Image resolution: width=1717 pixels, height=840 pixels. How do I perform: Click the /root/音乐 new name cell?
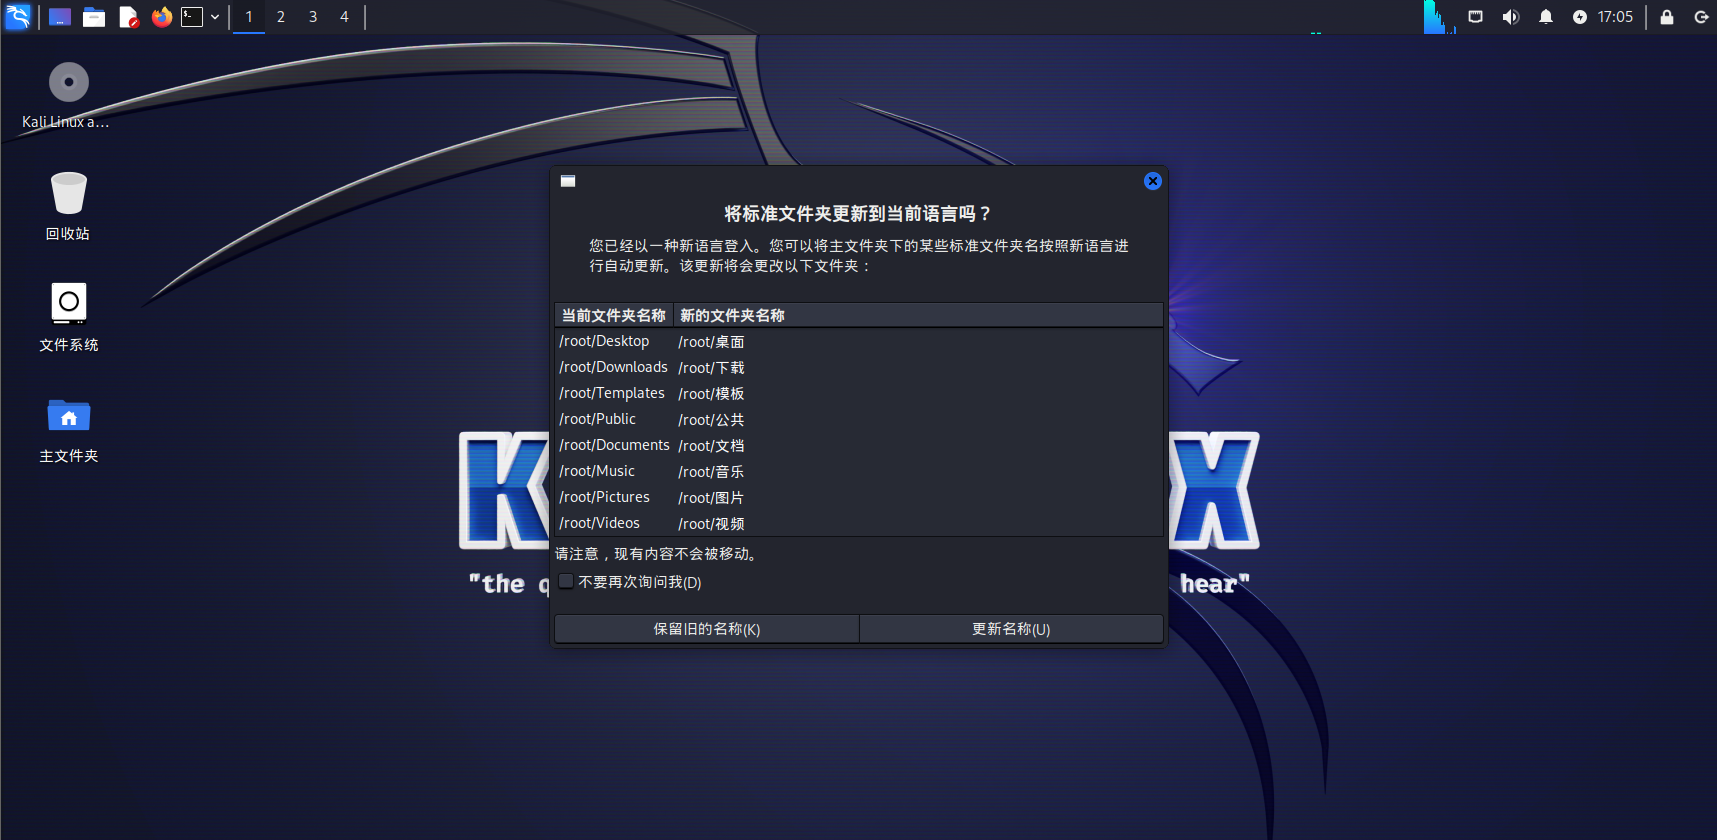(x=711, y=472)
